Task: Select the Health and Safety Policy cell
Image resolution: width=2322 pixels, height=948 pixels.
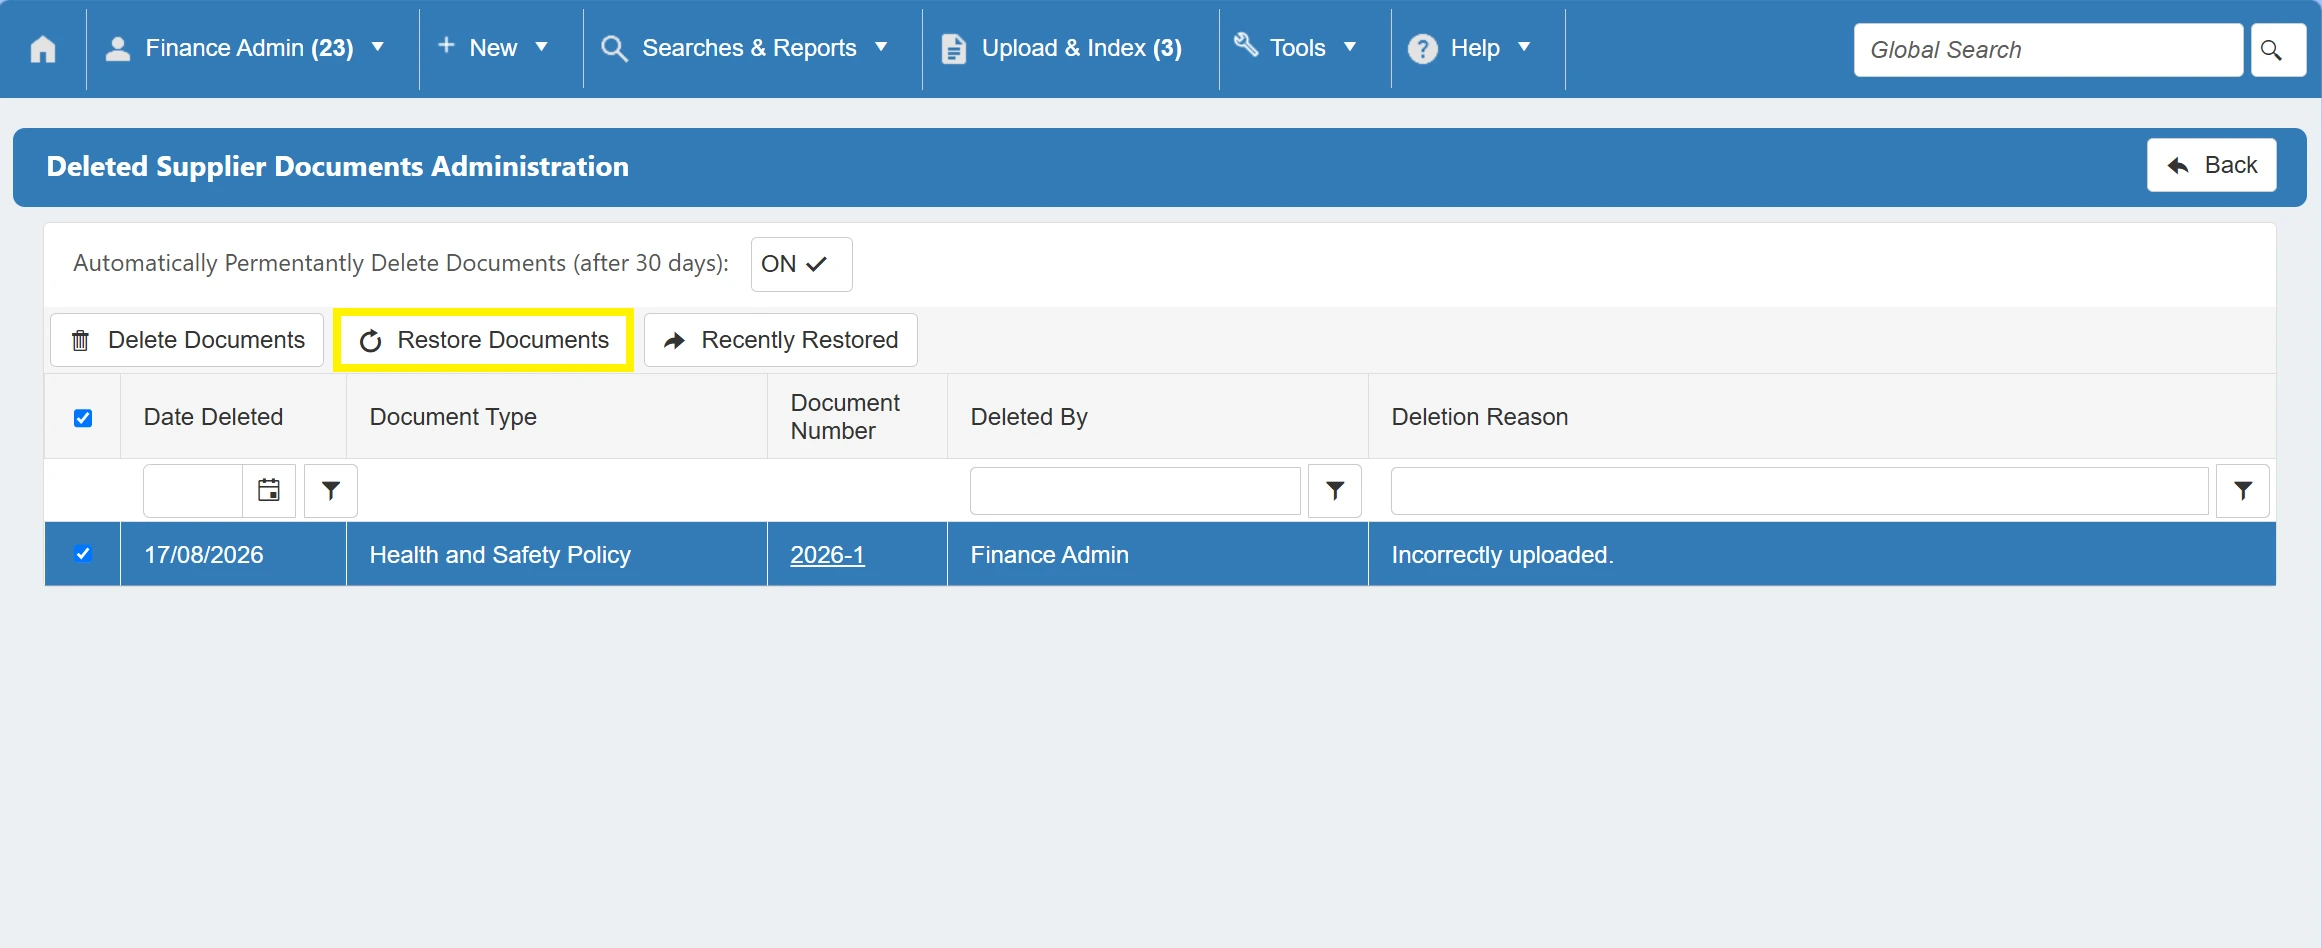Action: pyautogui.click(x=556, y=554)
